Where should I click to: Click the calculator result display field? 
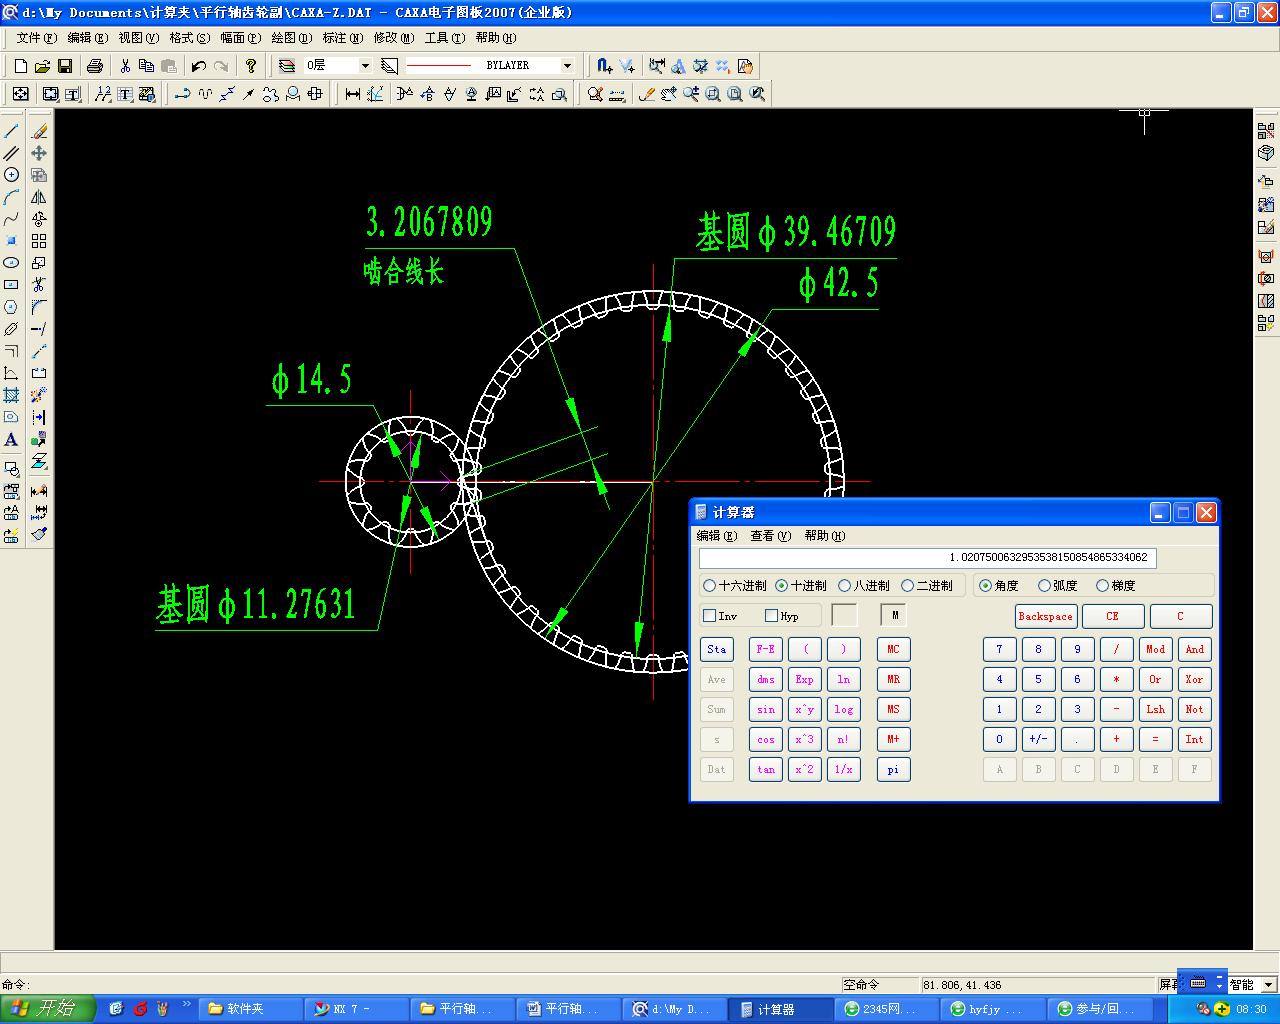928,558
